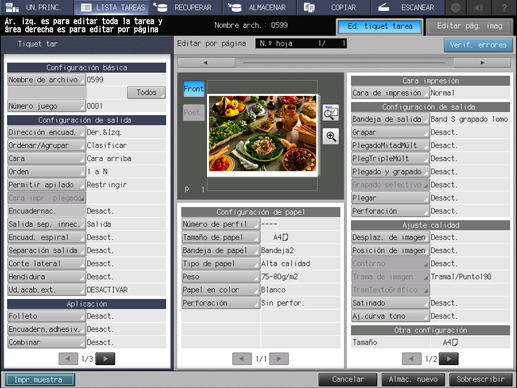Go to previous sheet with left arrow bar
The image size is (517, 388).
pos(206,63)
